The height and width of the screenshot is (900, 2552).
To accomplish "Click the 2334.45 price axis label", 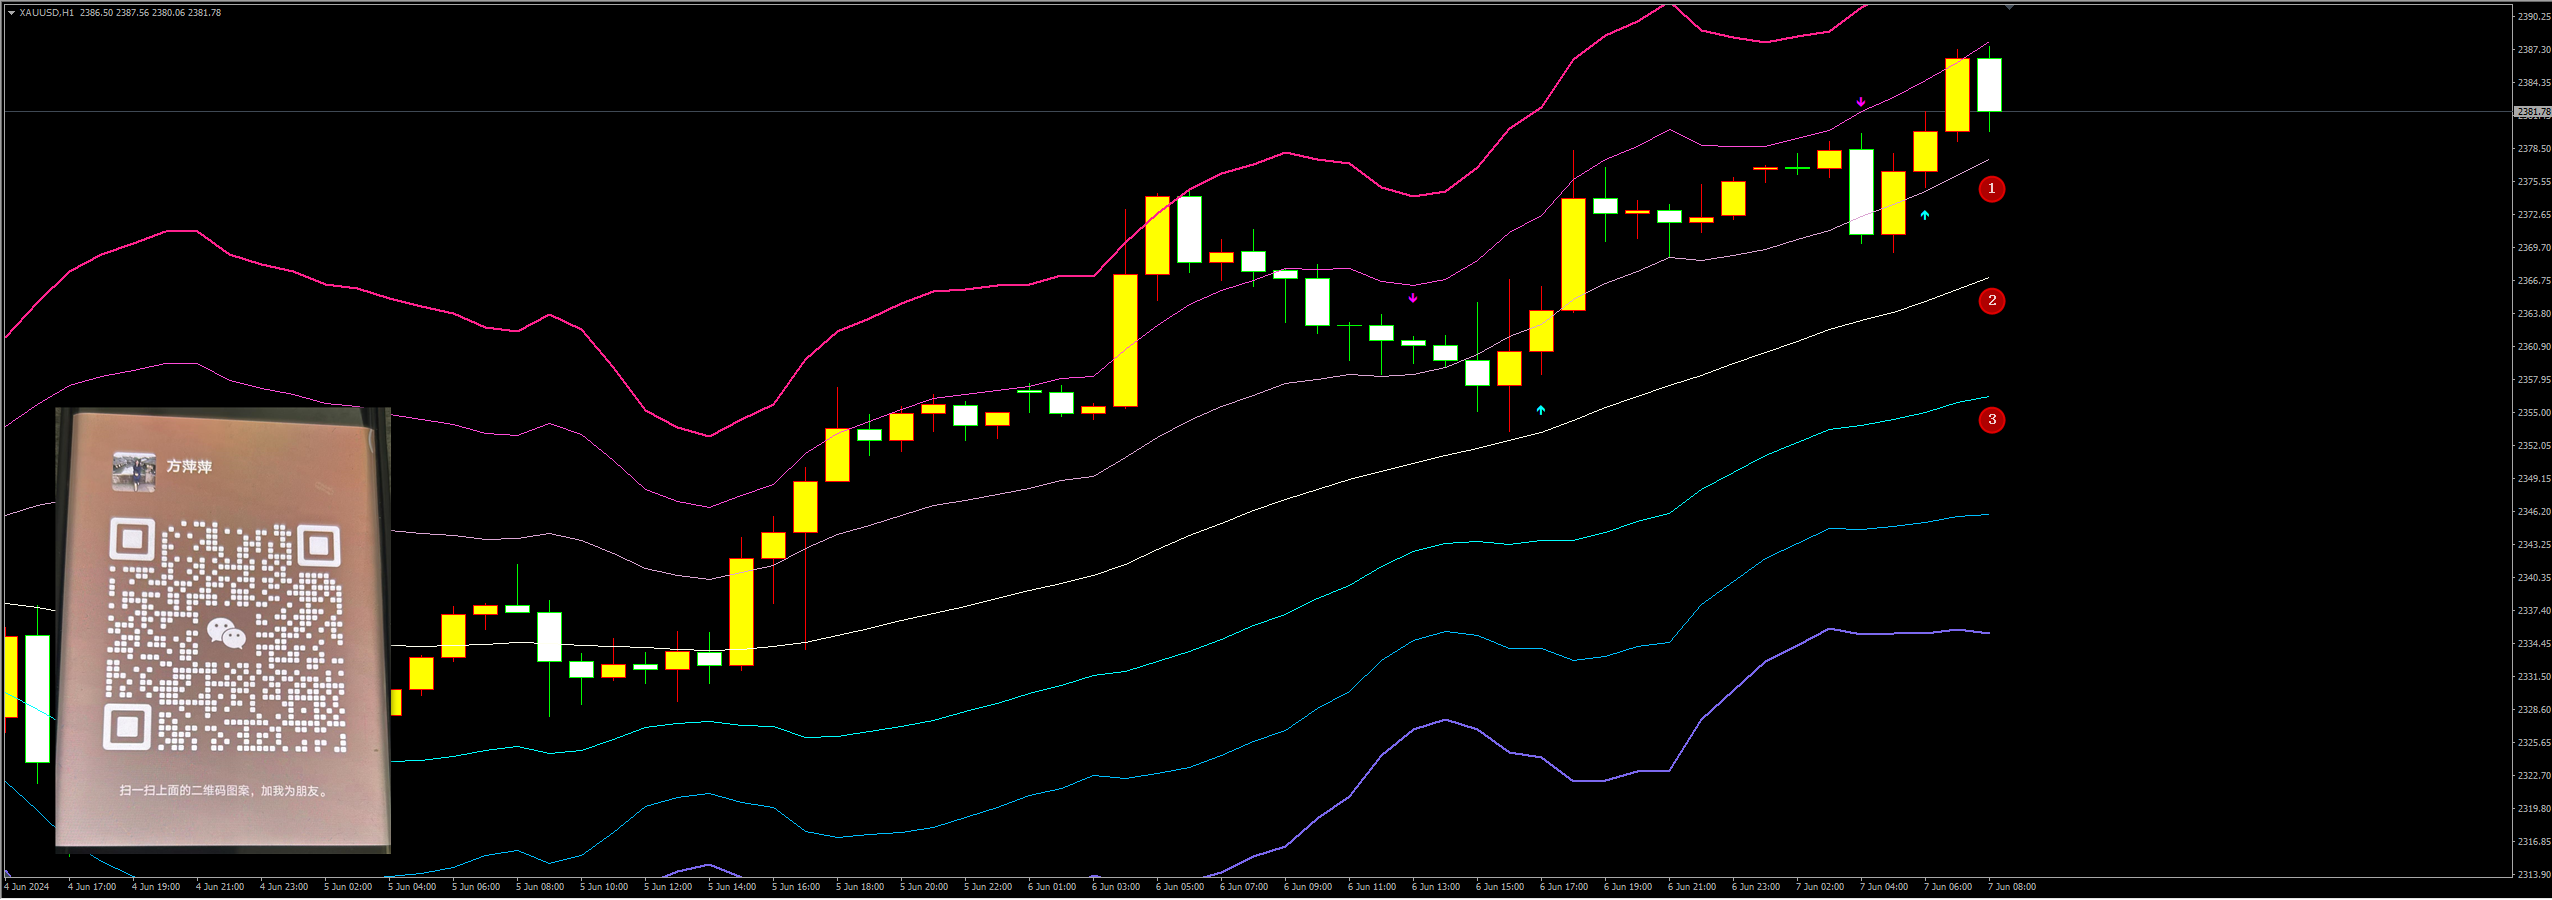I will pyautogui.click(x=2534, y=644).
